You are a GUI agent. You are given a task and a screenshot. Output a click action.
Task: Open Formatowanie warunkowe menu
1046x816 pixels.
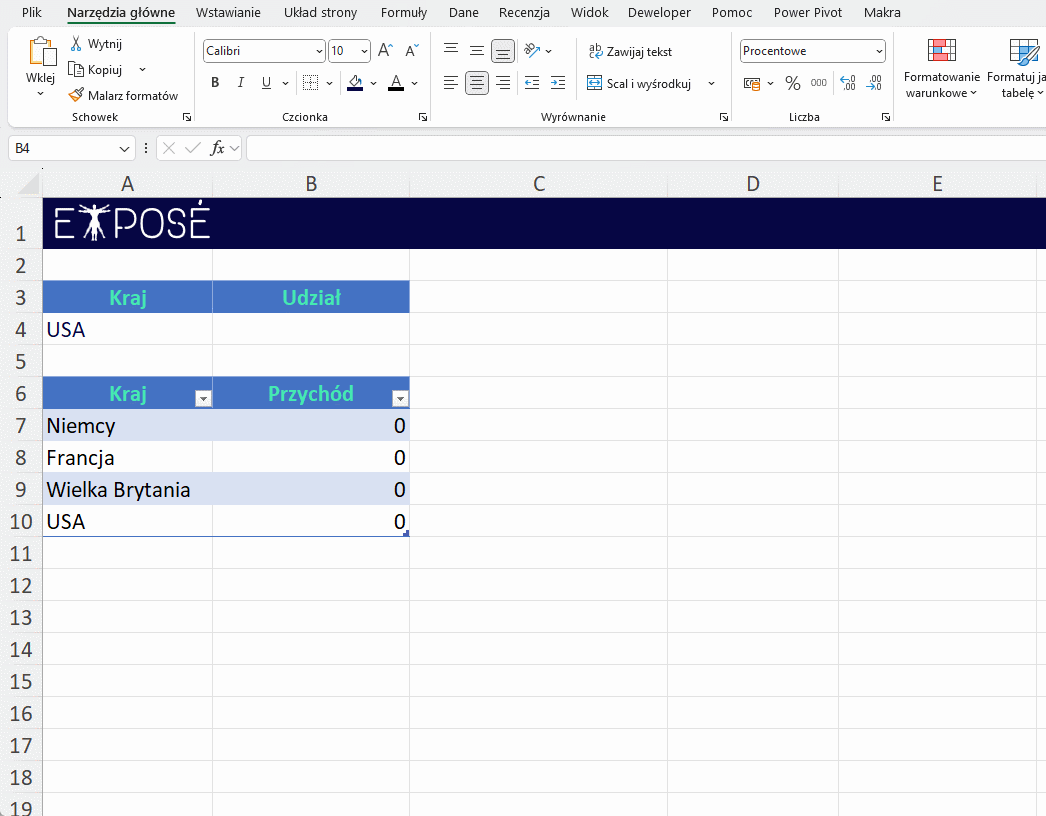[x=941, y=68]
